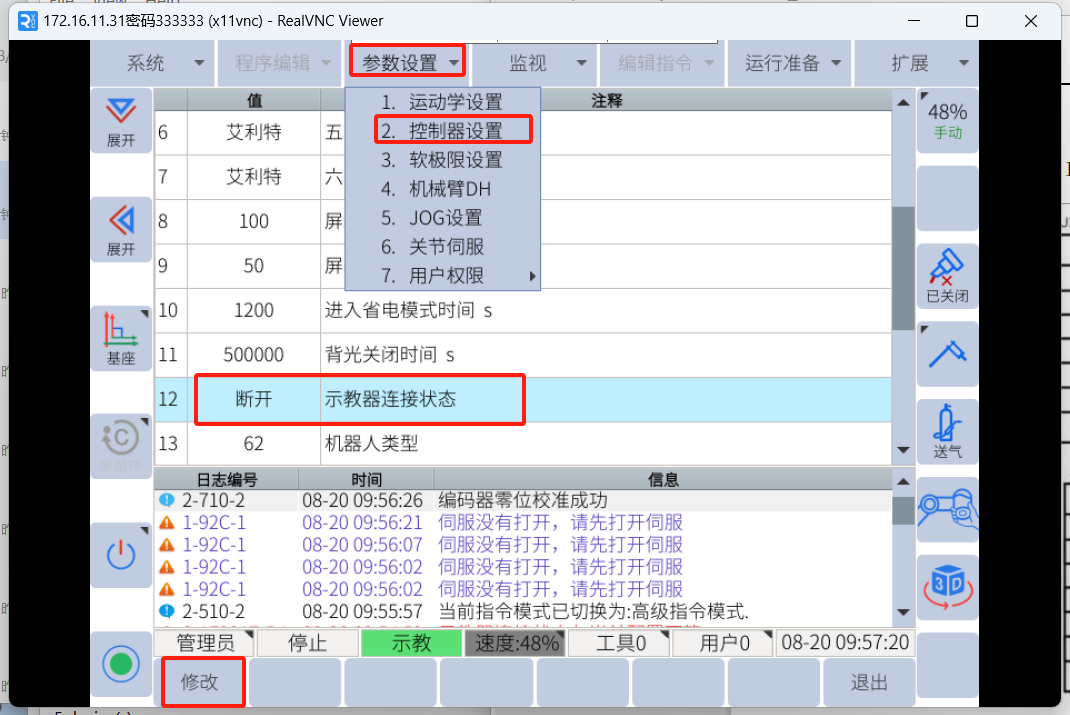Viewport: 1070px width, 715px height.
Task: Toggle the 已关闭 welding robot icon
Action: 947,275
